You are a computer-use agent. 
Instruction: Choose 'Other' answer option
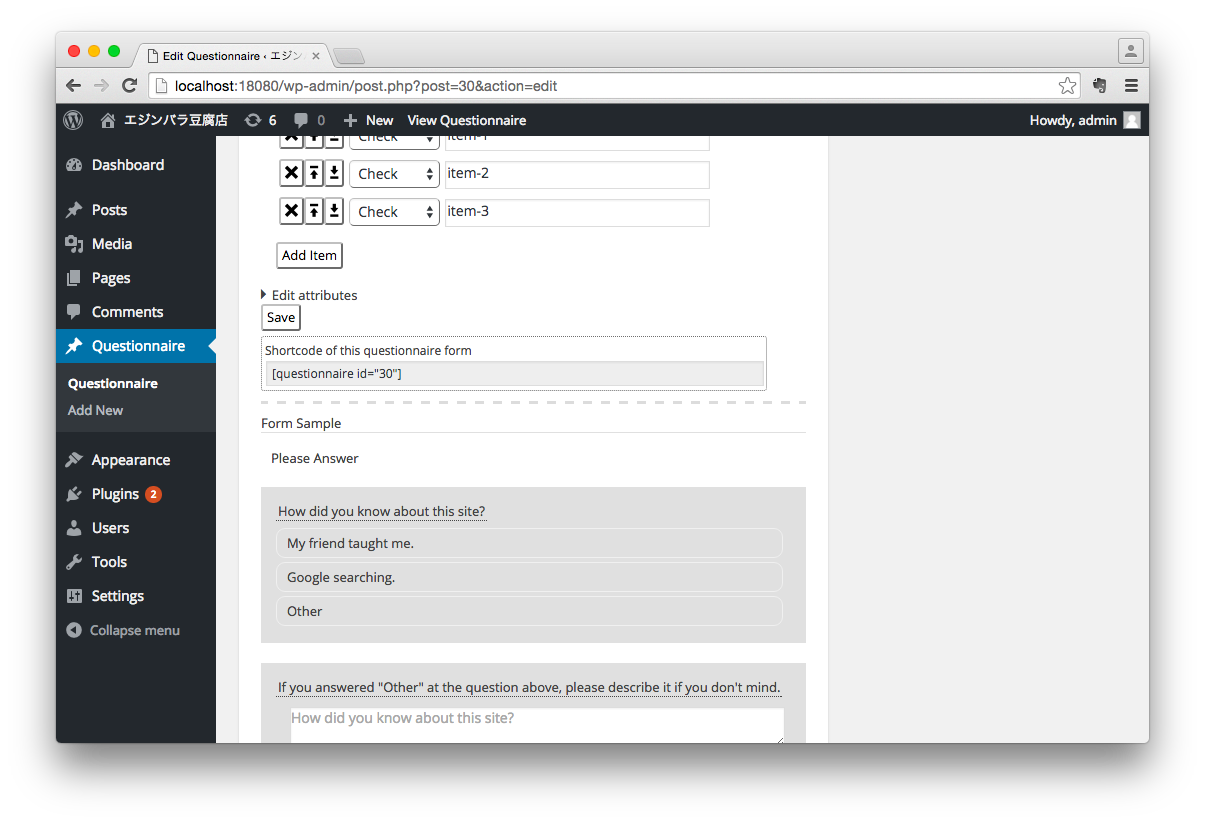point(529,611)
